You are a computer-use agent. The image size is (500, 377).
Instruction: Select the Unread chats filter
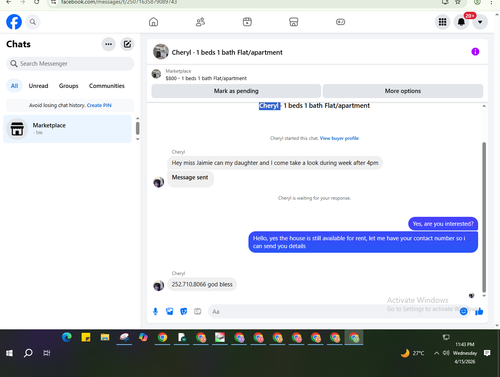(38, 86)
